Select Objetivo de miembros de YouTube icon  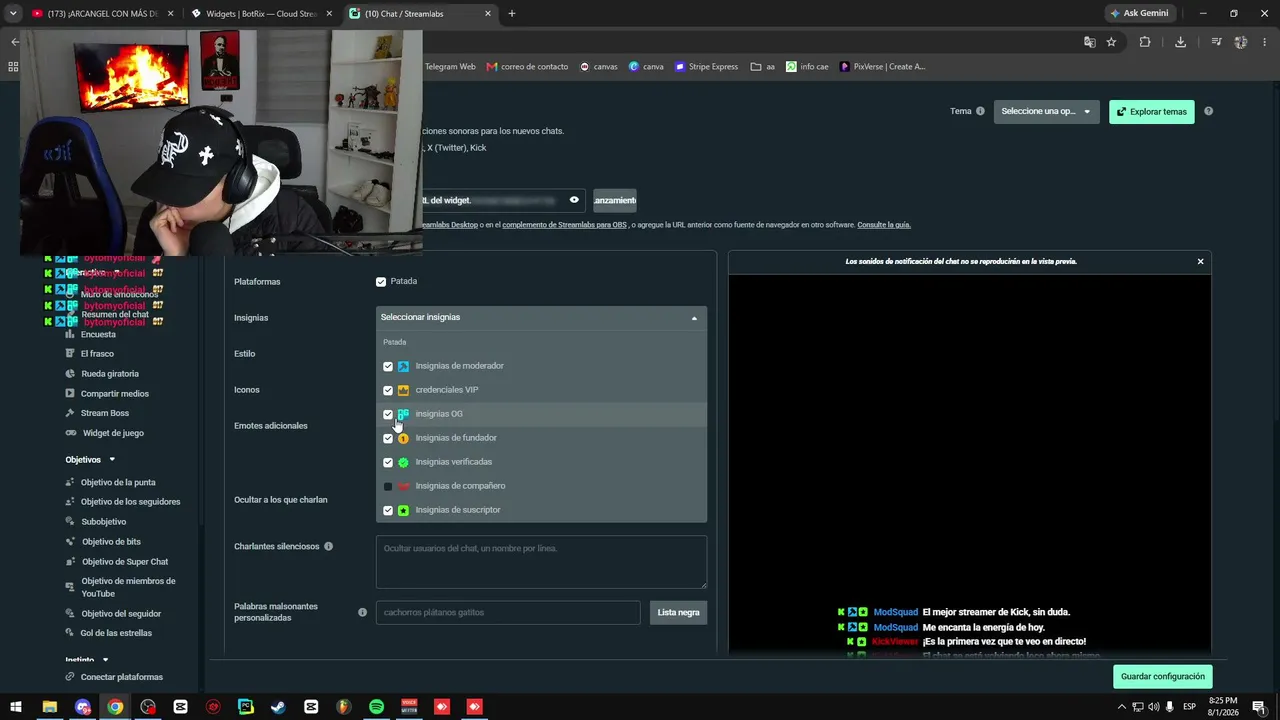click(70, 587)
